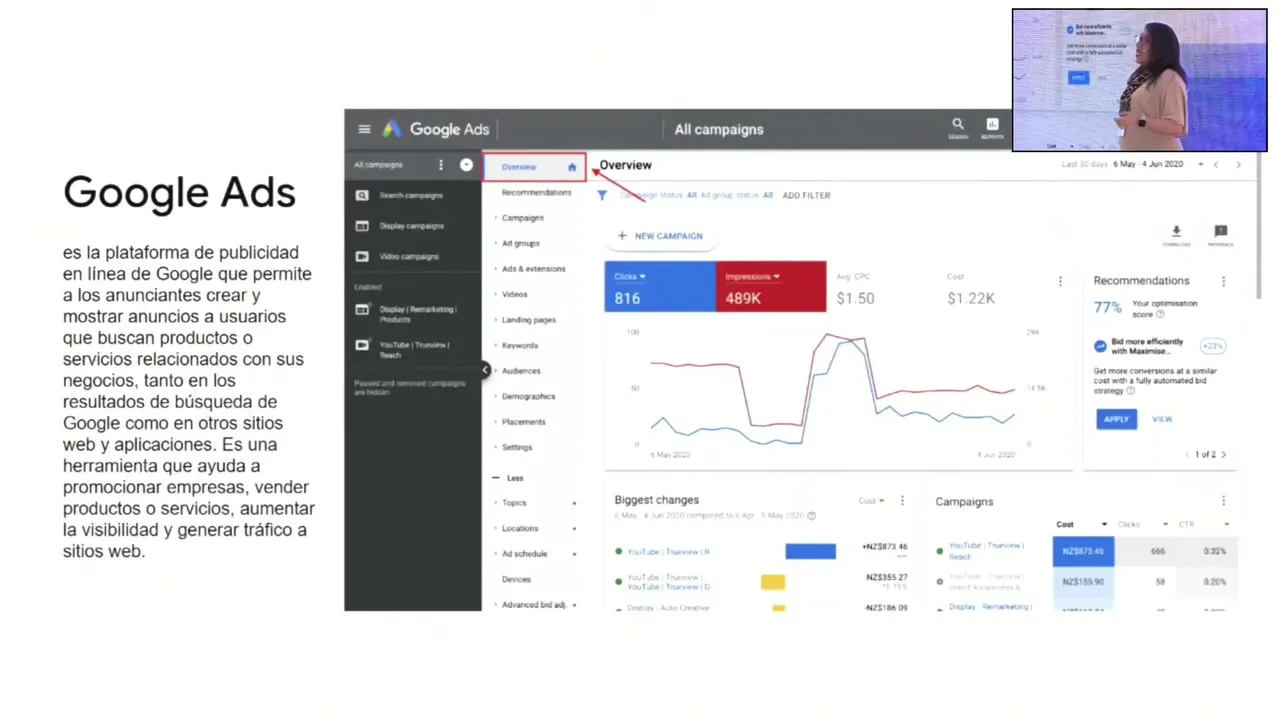Click the NEW CAMPAIGN button
This screenshot has width=1280, height=720.
(660, 236)
